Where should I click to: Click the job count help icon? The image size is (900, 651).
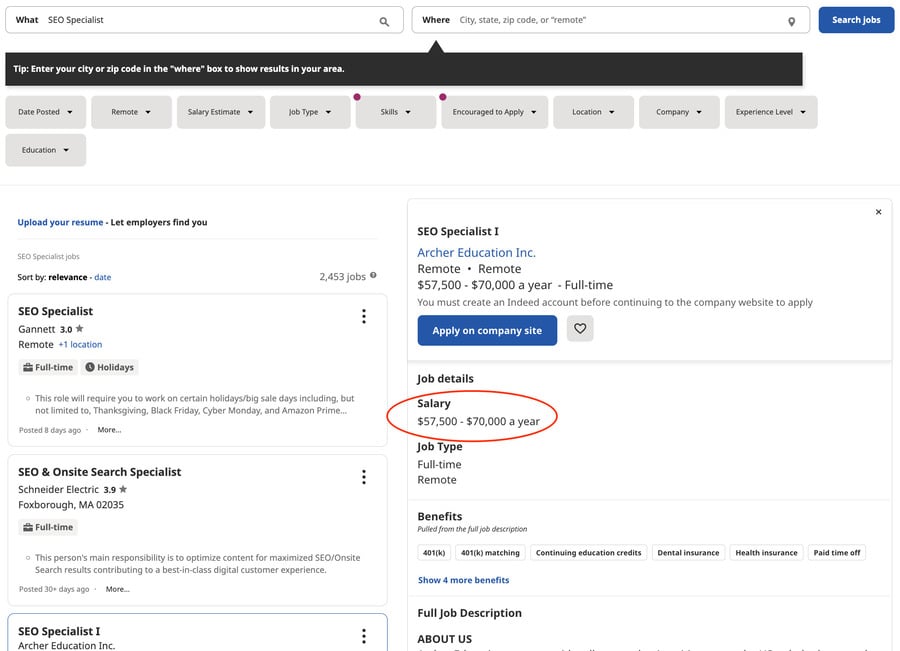click(374, 276)
